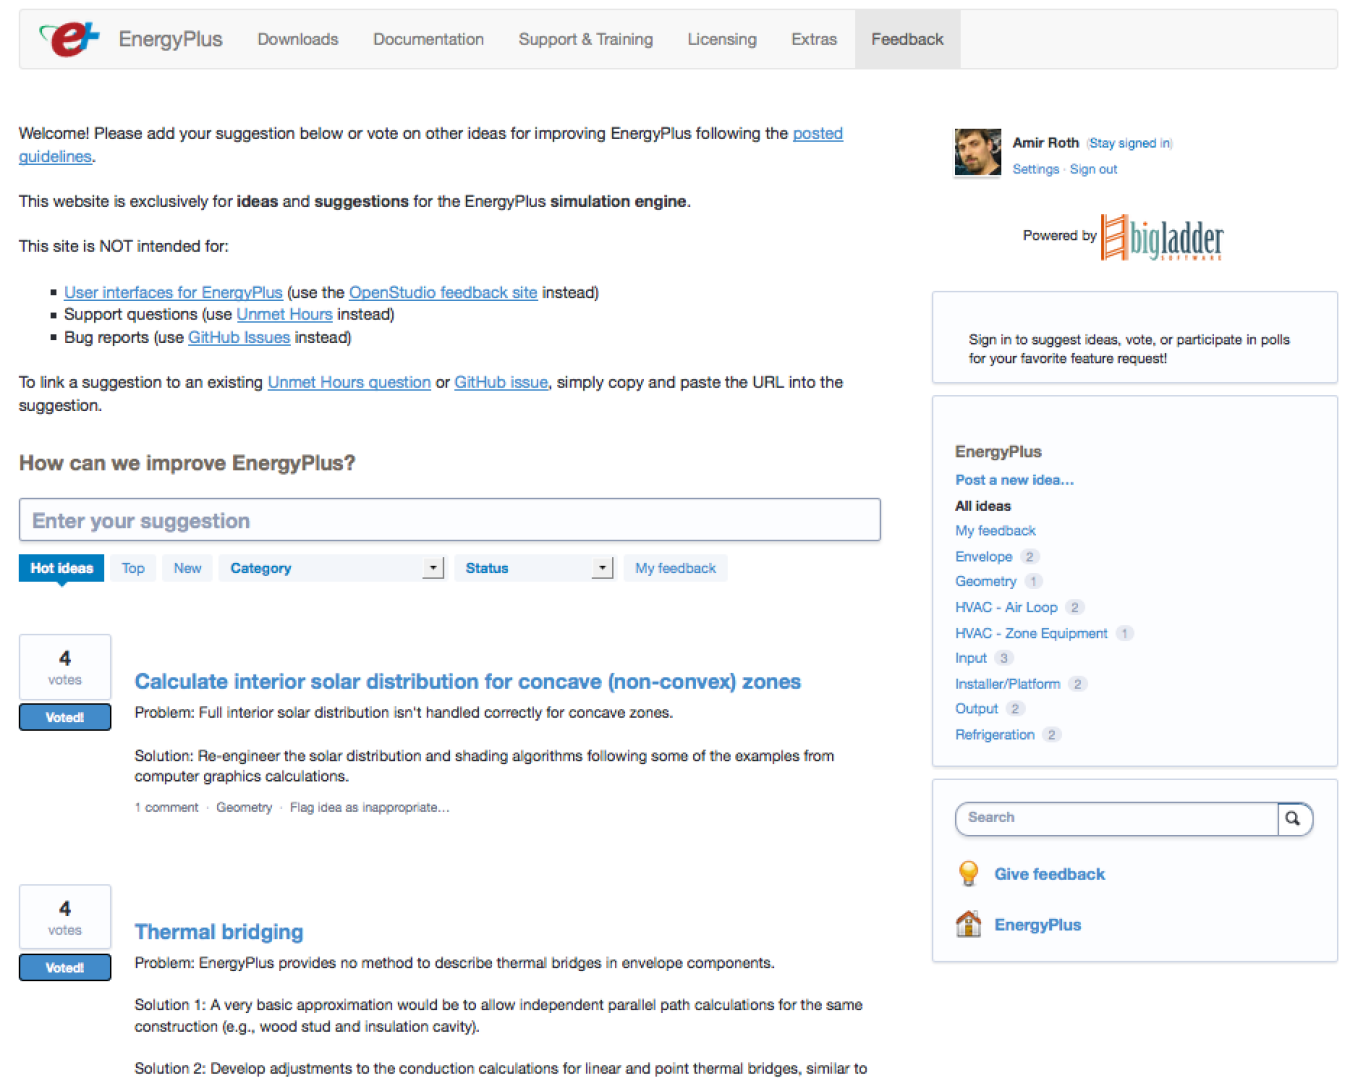Switch to the New ideas tab

coord(187,568)
